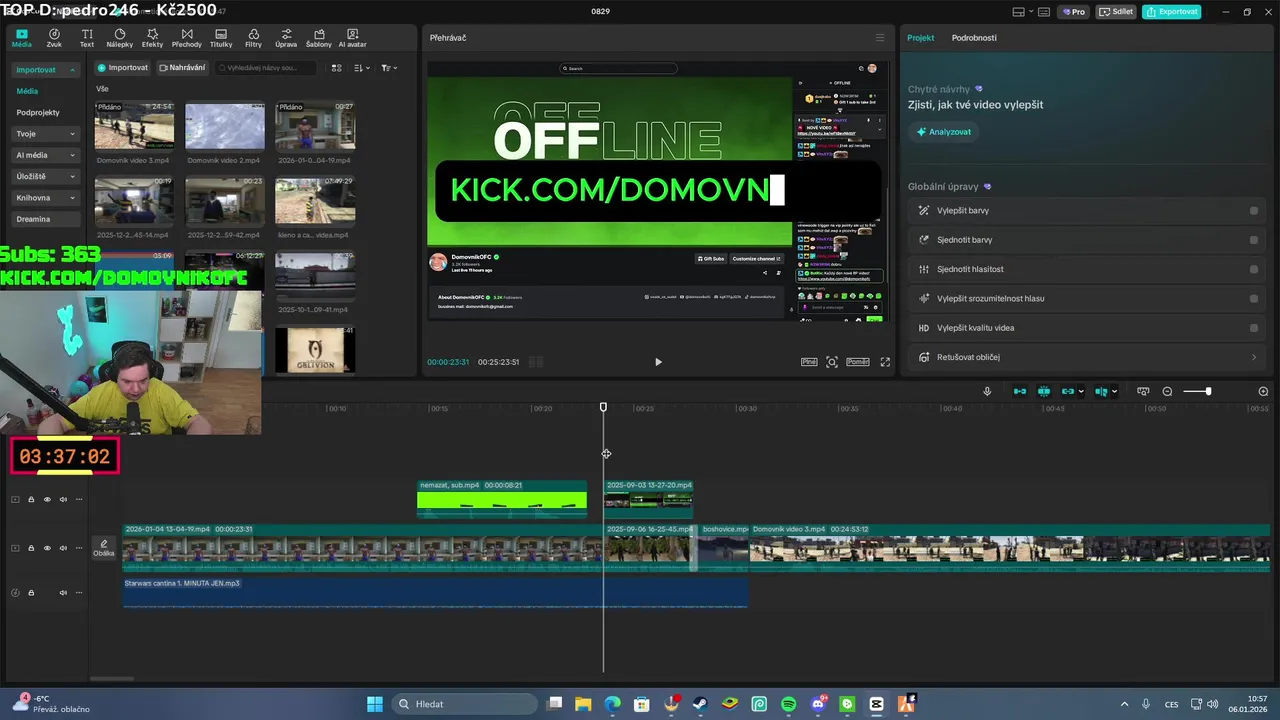
Task: Click the Nahrávání record button
Action: (182, 68)
